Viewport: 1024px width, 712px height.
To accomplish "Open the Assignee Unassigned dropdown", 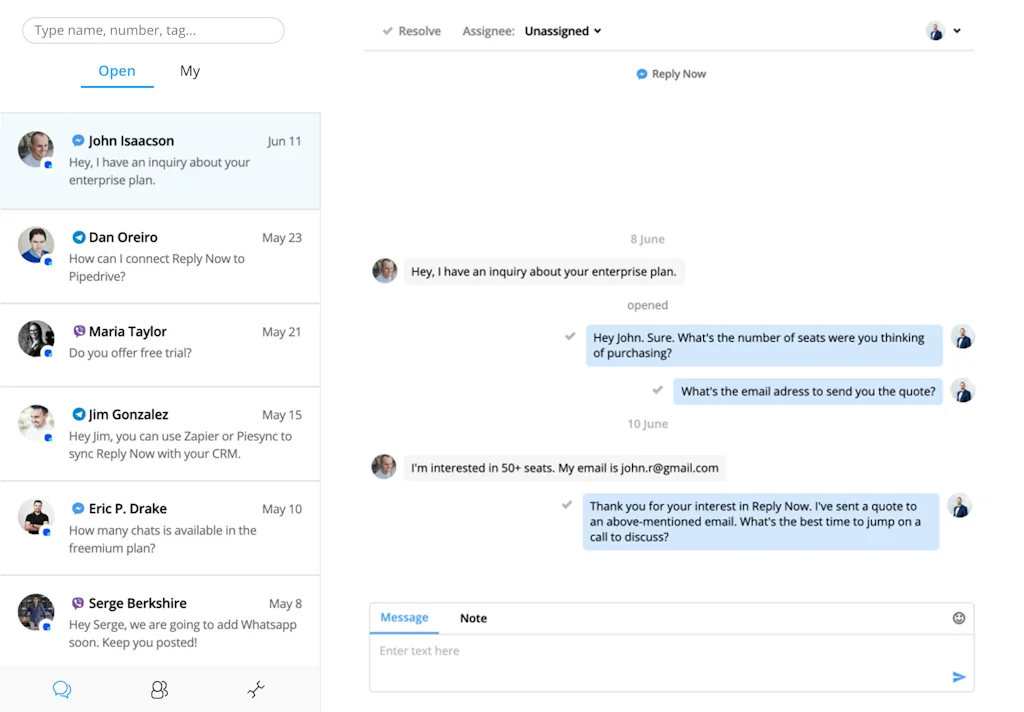I will [x=556, y=31].
